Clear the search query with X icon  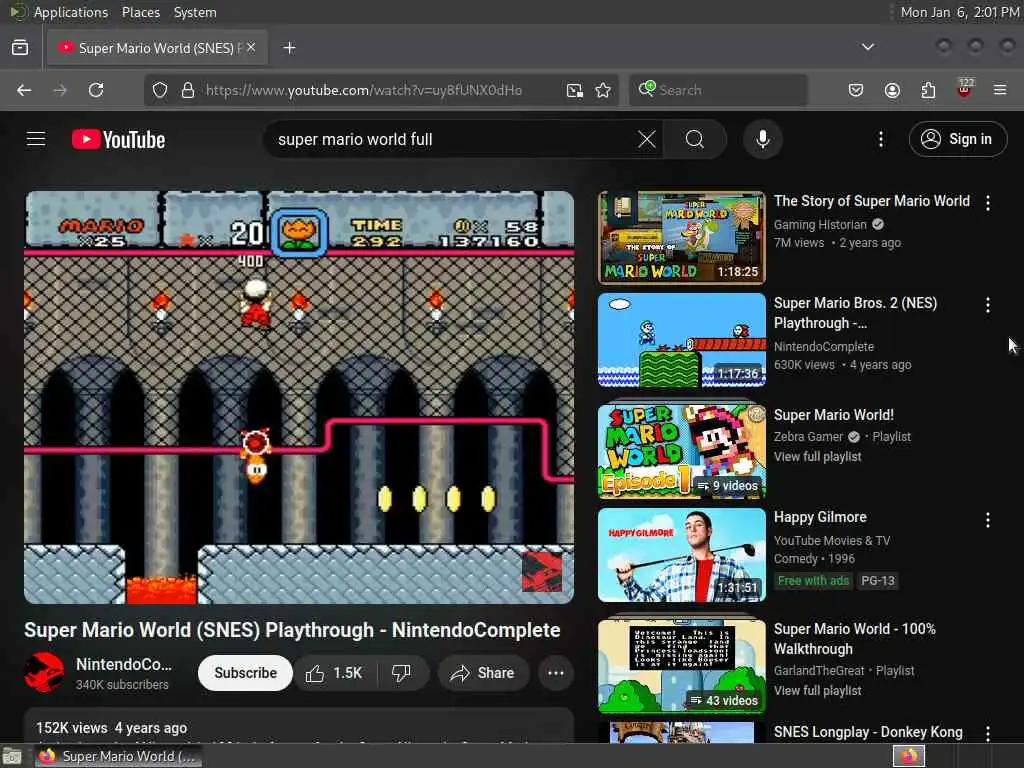[x=646, y=139]
